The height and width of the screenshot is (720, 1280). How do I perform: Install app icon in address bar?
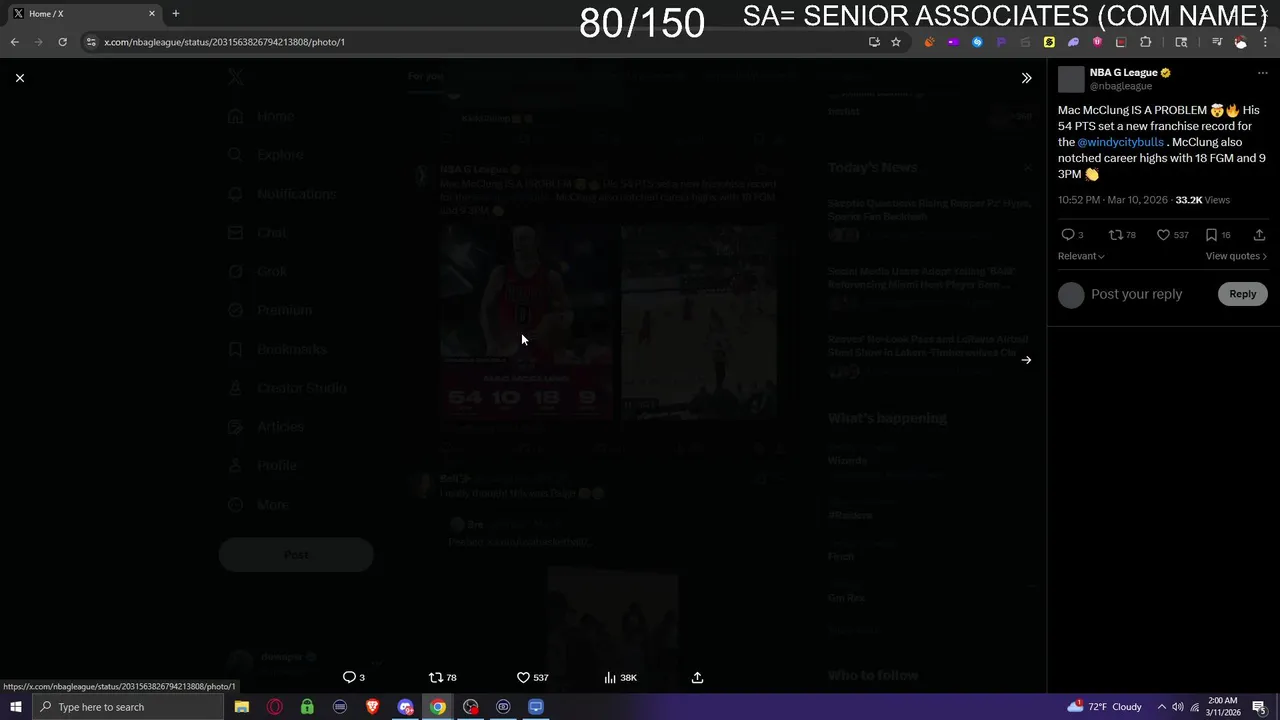coord(874,42)
